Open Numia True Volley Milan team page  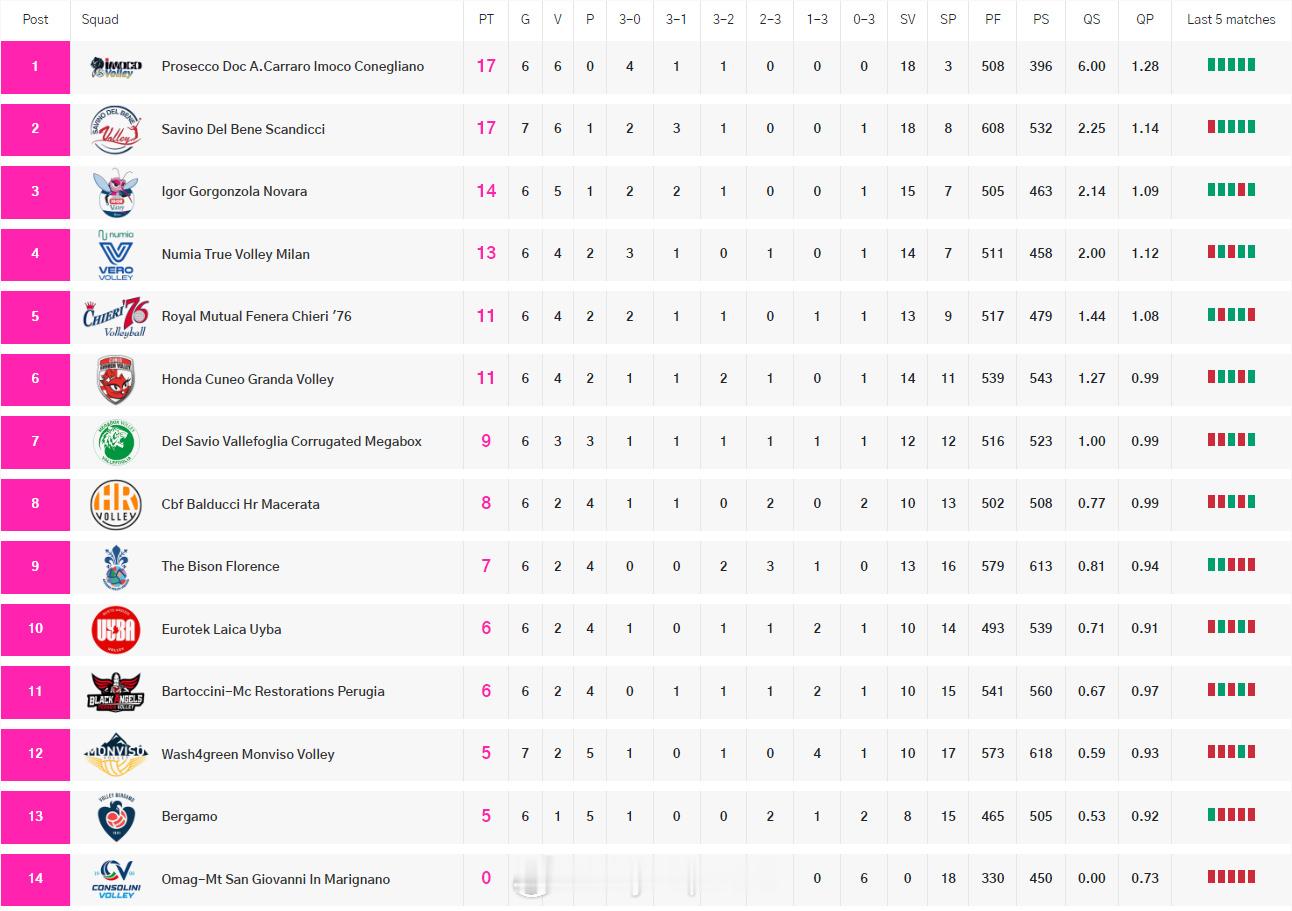click(x=236, y=254)
